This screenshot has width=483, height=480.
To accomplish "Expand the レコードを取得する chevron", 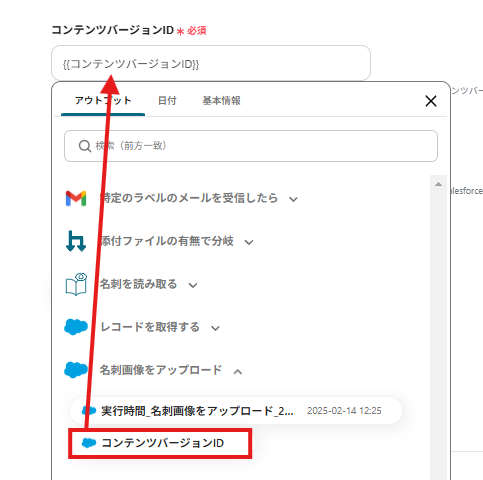I will 215,328.
